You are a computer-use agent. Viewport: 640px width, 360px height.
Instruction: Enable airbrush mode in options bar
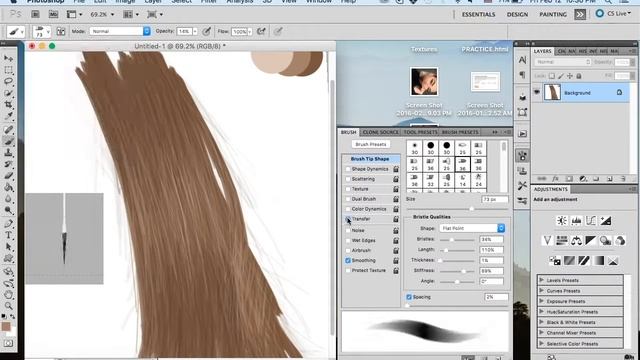click(x=261, y=31)
